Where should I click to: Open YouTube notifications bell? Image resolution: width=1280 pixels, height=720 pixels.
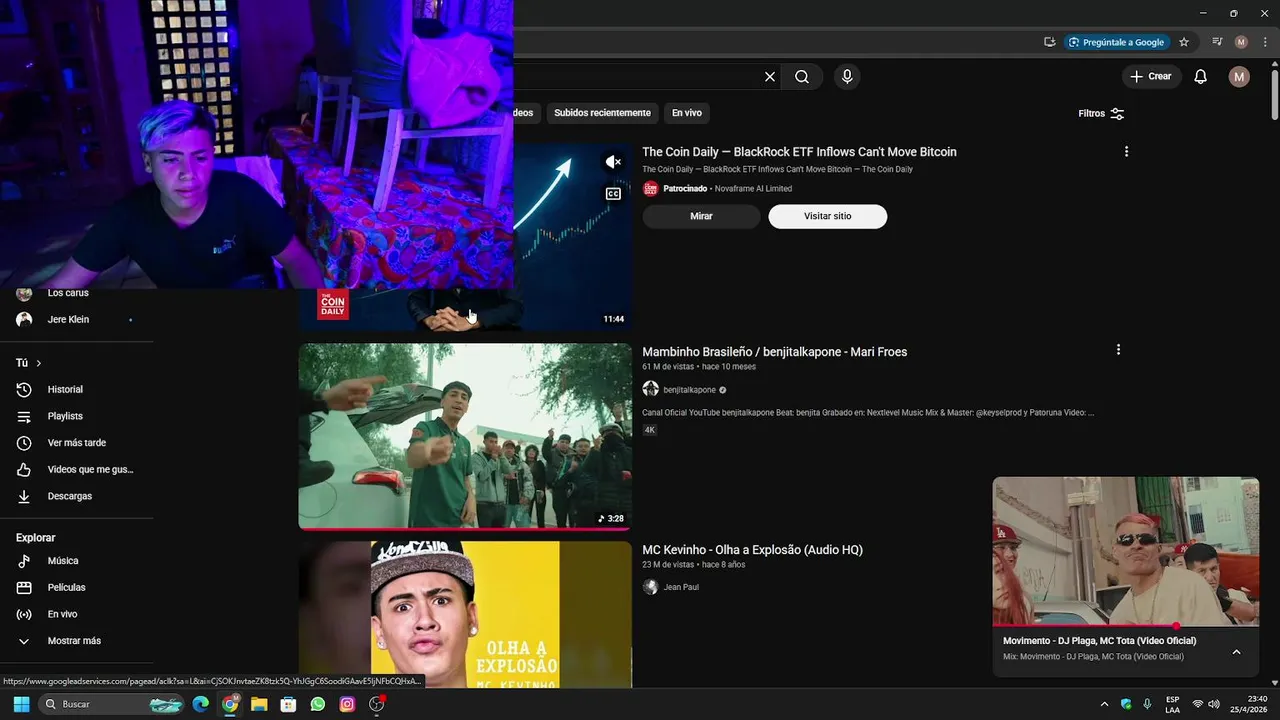pos(1201,77)
